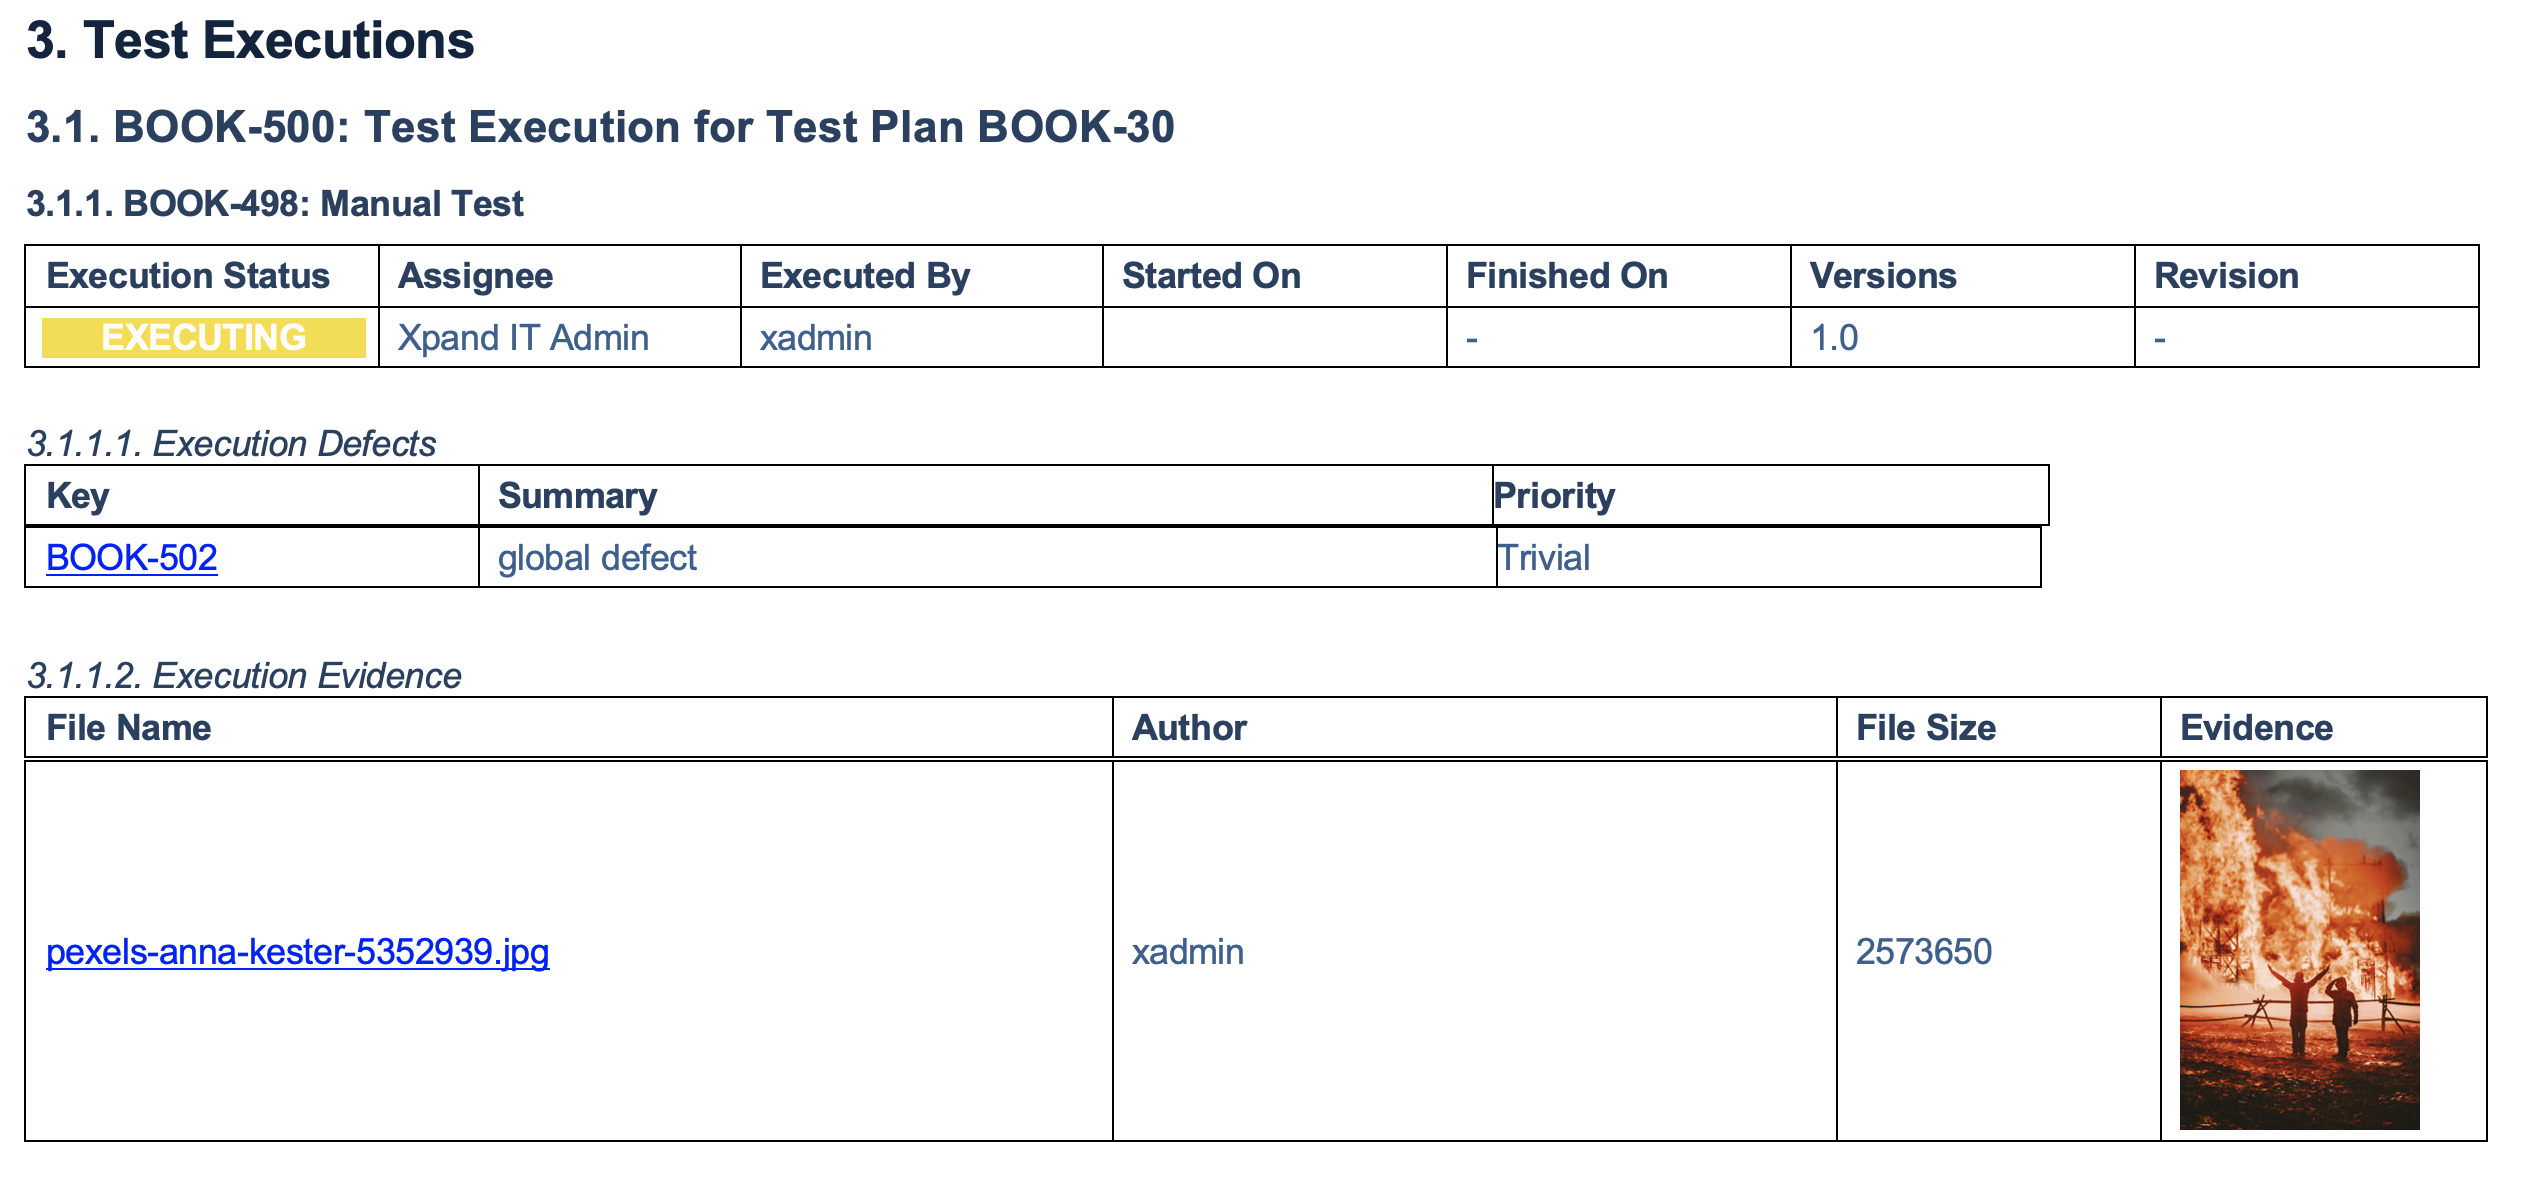Click the BOOK-500 Test Execution heading
The width and height of the screenshot is (2524, 1184).
[x=600, y=127]
